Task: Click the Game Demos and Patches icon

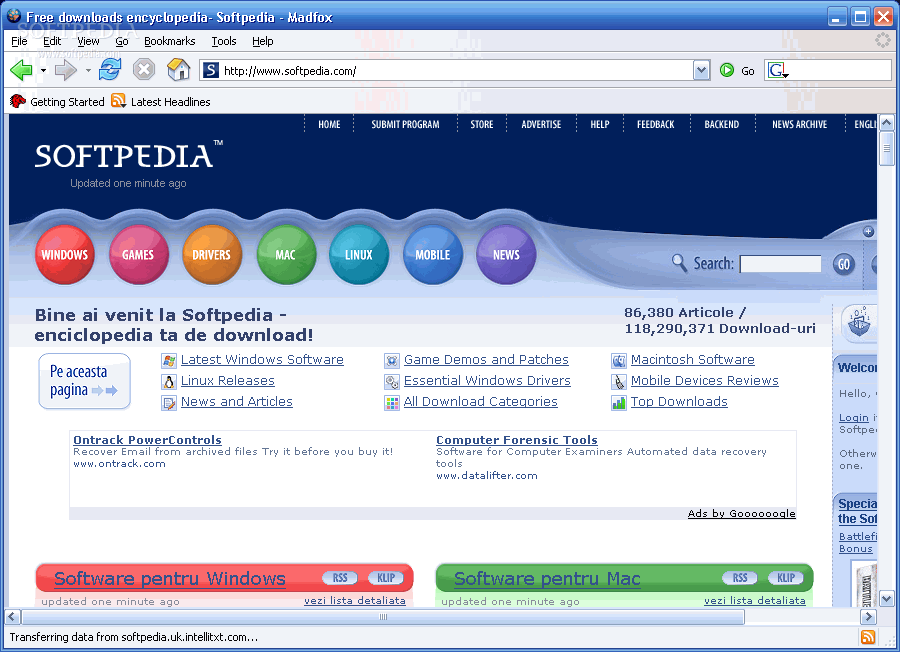Action: pos(392,360)
